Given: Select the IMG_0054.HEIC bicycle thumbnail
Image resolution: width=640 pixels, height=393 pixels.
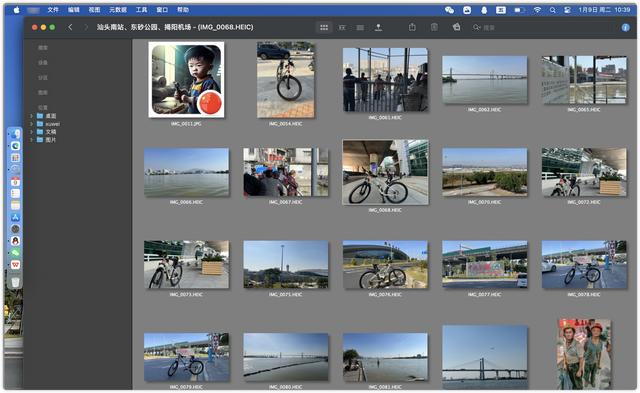Looking at the screenshot, I should click(285, 80).
